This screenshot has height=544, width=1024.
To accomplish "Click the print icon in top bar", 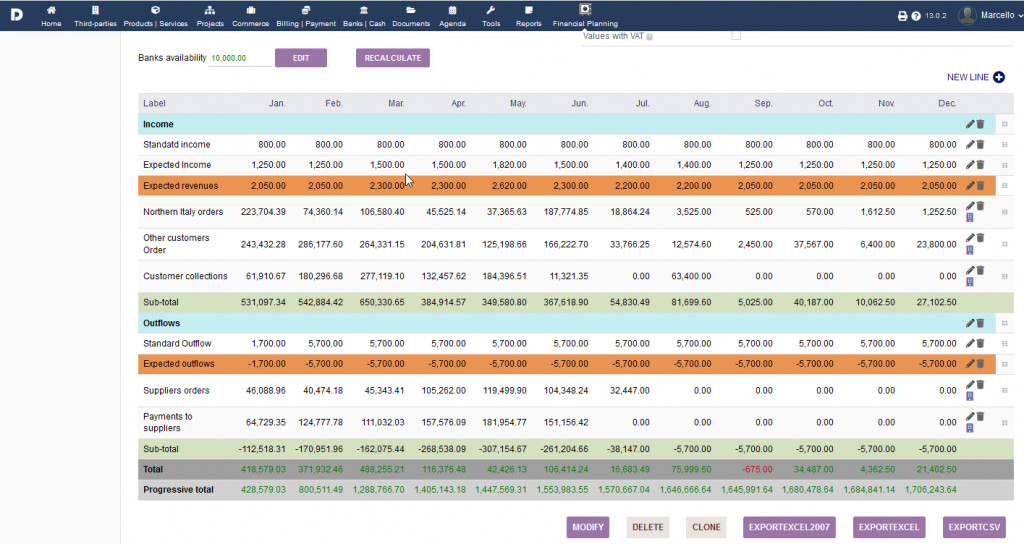I will coord(902,16).
